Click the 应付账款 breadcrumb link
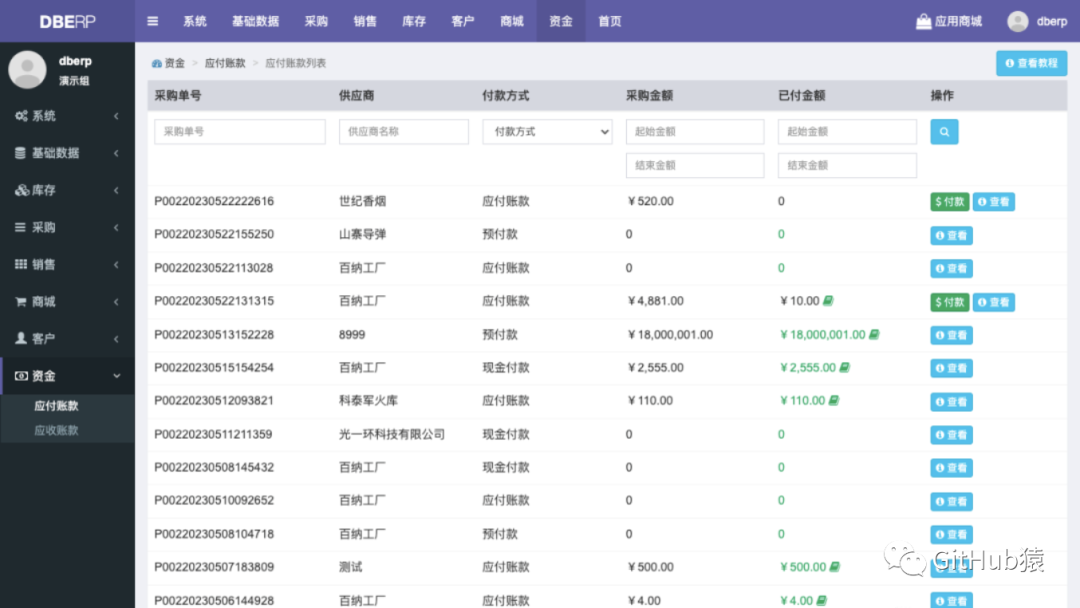Viewport: 1080px width, 608px height. pyautogui.click(x=225, y=63)
